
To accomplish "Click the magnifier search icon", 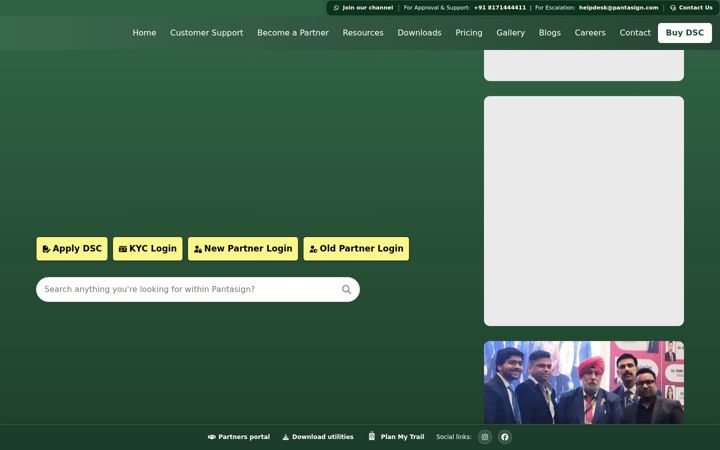I will pos(346,289).
